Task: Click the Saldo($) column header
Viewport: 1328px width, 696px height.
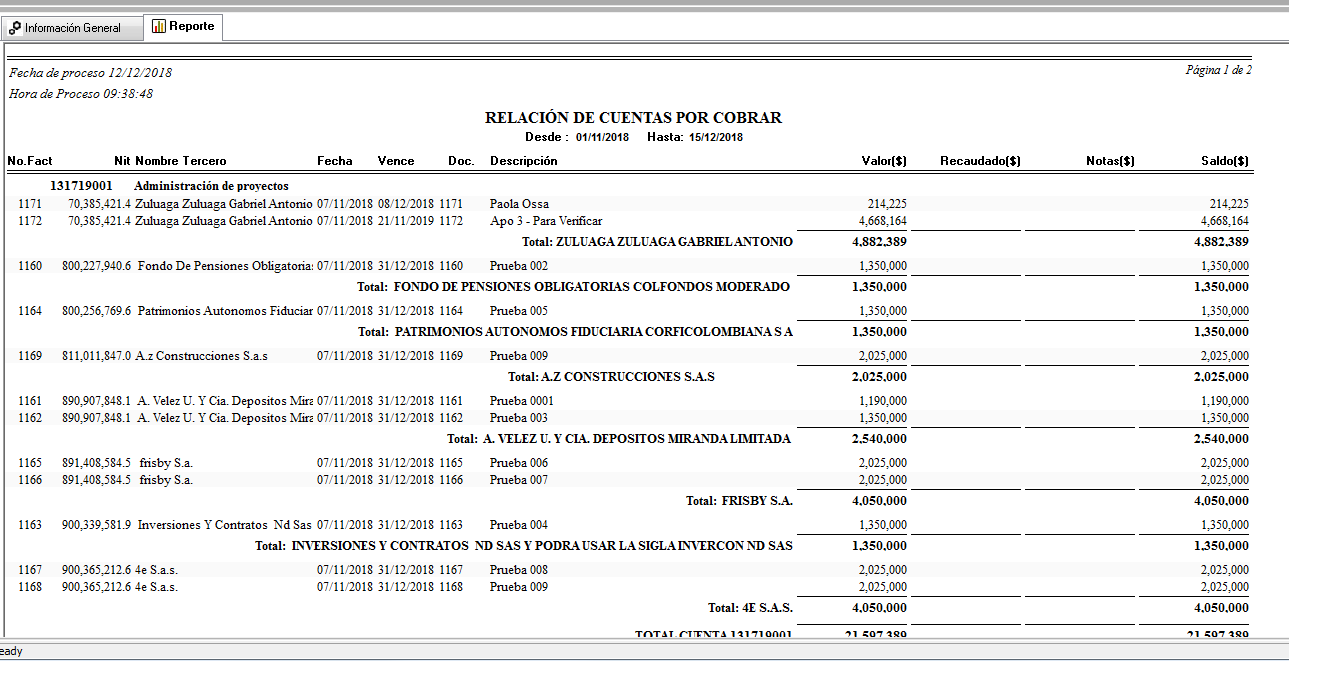Action: (1224, 161)
